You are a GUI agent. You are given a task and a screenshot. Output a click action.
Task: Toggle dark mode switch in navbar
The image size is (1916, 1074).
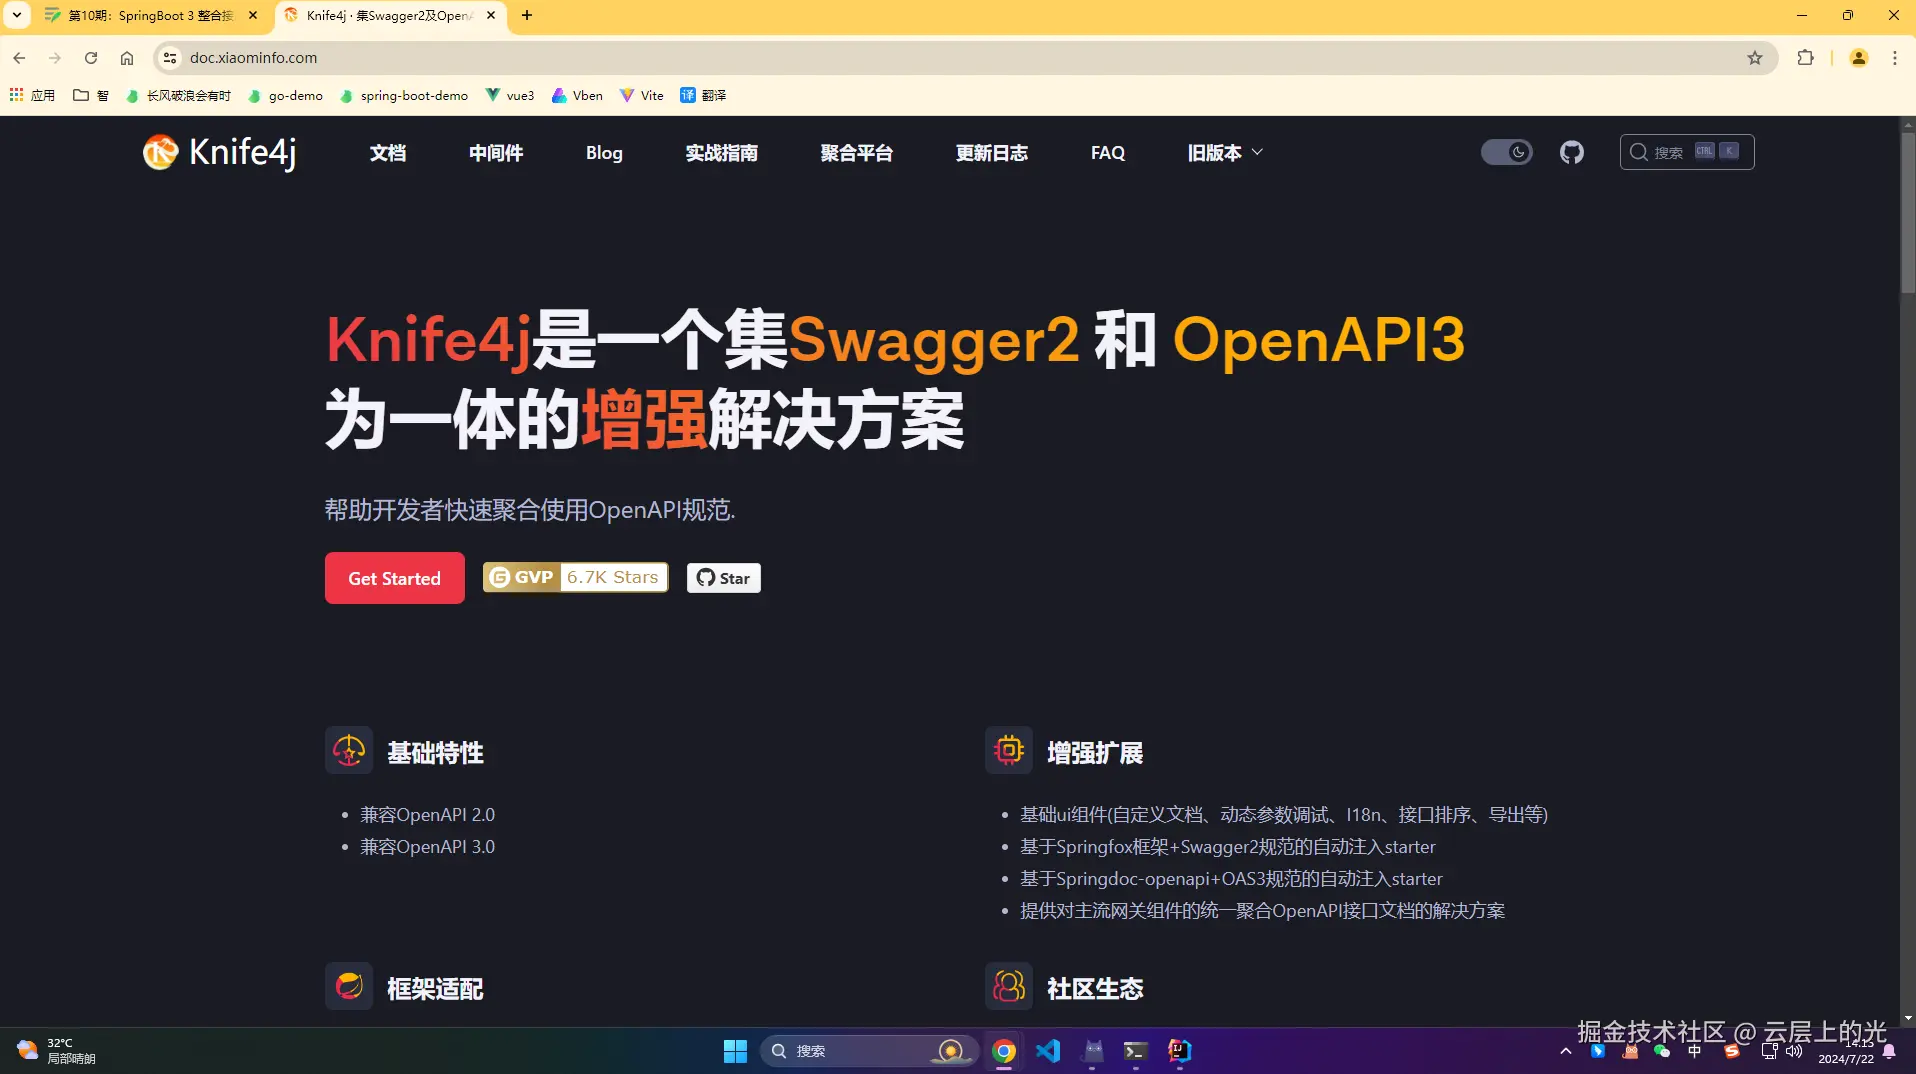(1507, 152)
